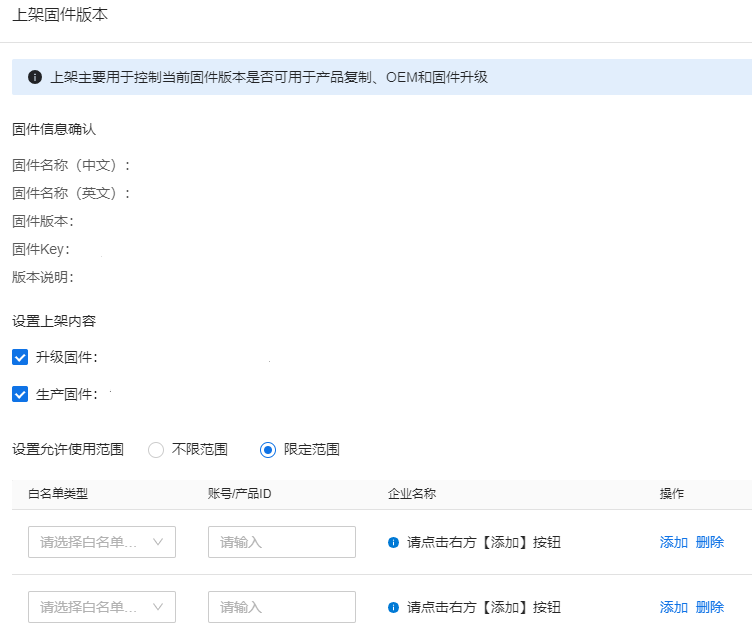Screen dimensions: 752x639
Task: Open the second row whitelist type dropdown
Action: click(x=102, y=607)
